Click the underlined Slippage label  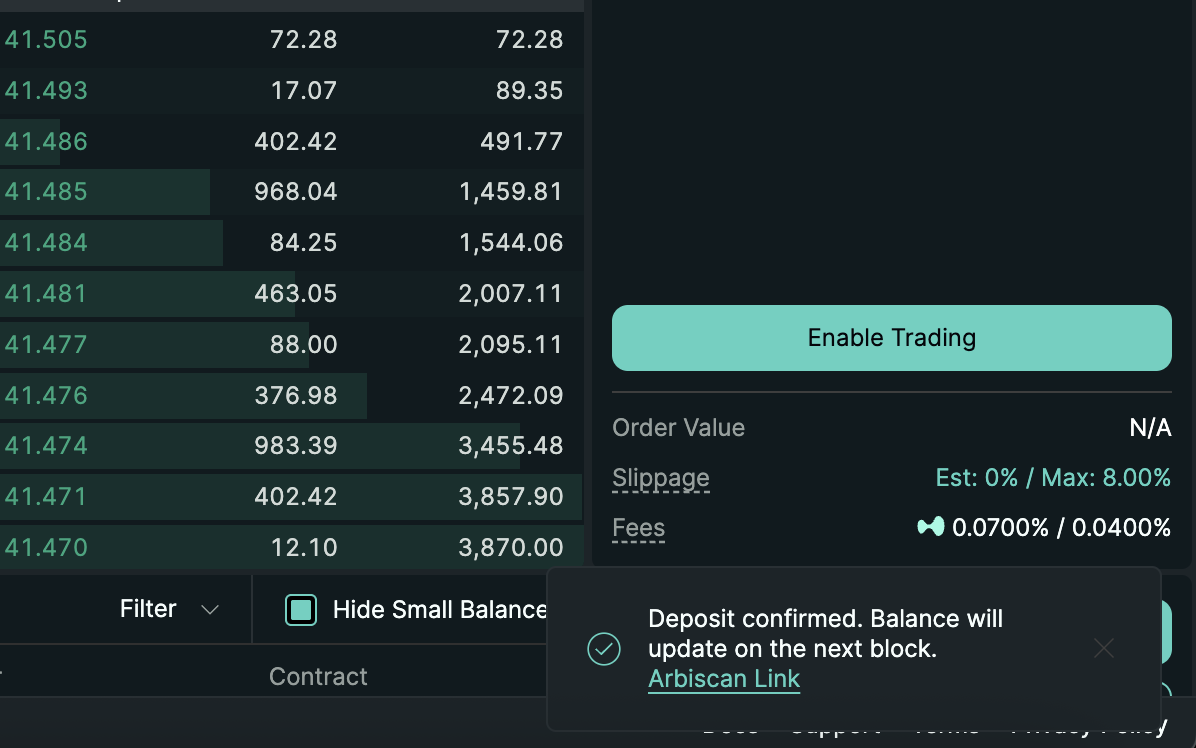click(x=661, y=478)
